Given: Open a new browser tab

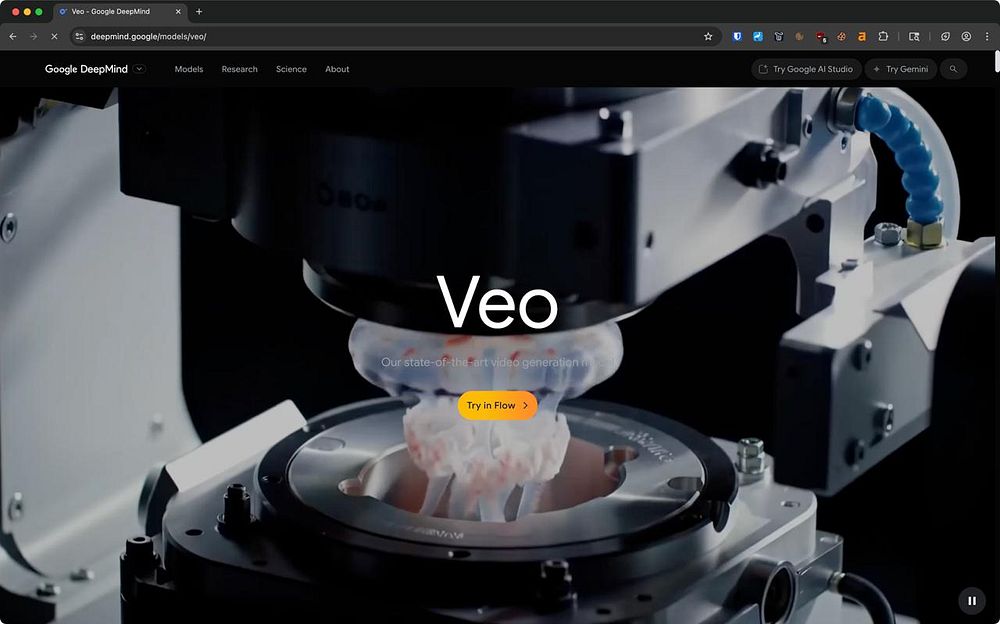Looking at the screenshot, I should (x=199, y=11).
